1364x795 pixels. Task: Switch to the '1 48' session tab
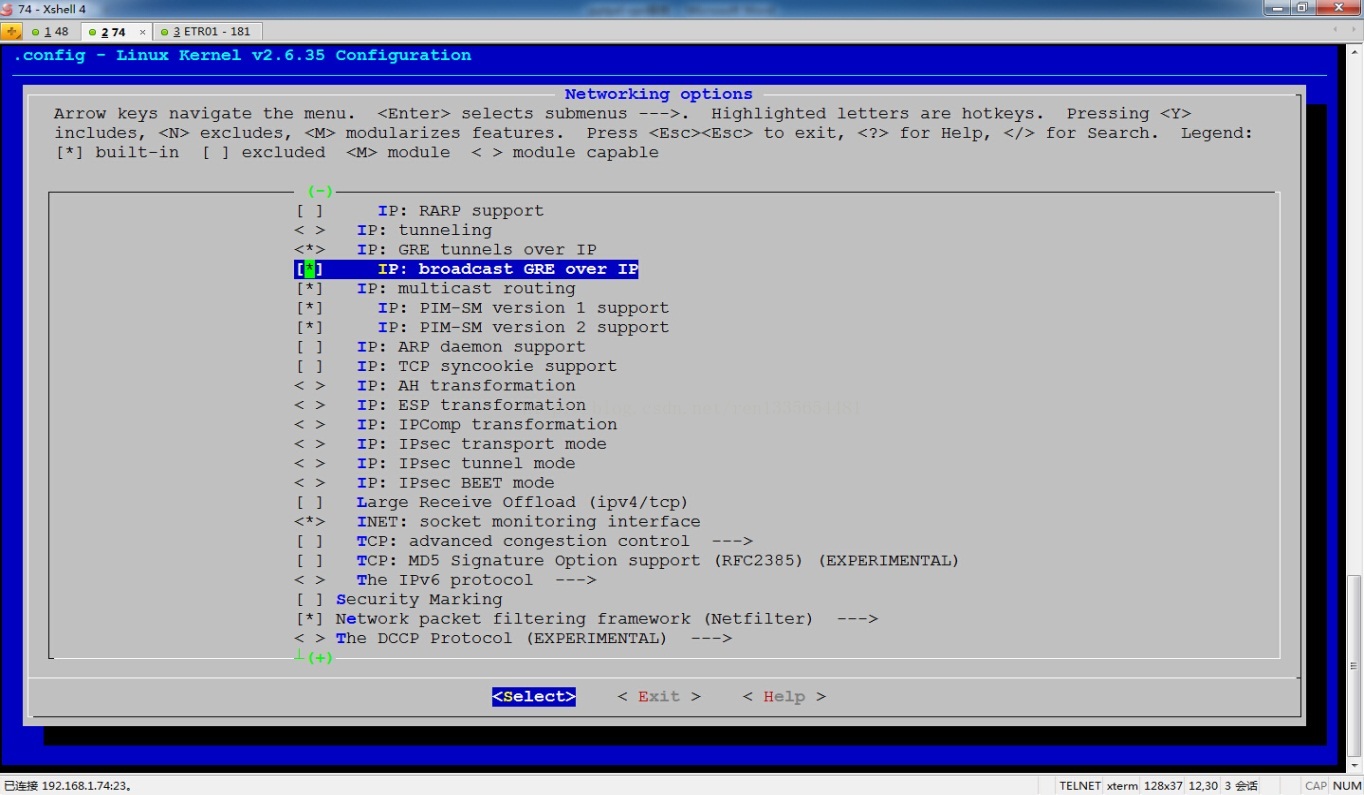(50, 32)
